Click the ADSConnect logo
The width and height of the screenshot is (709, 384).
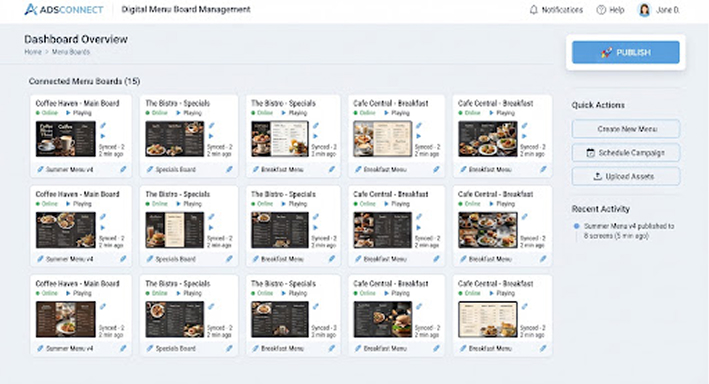64,9
